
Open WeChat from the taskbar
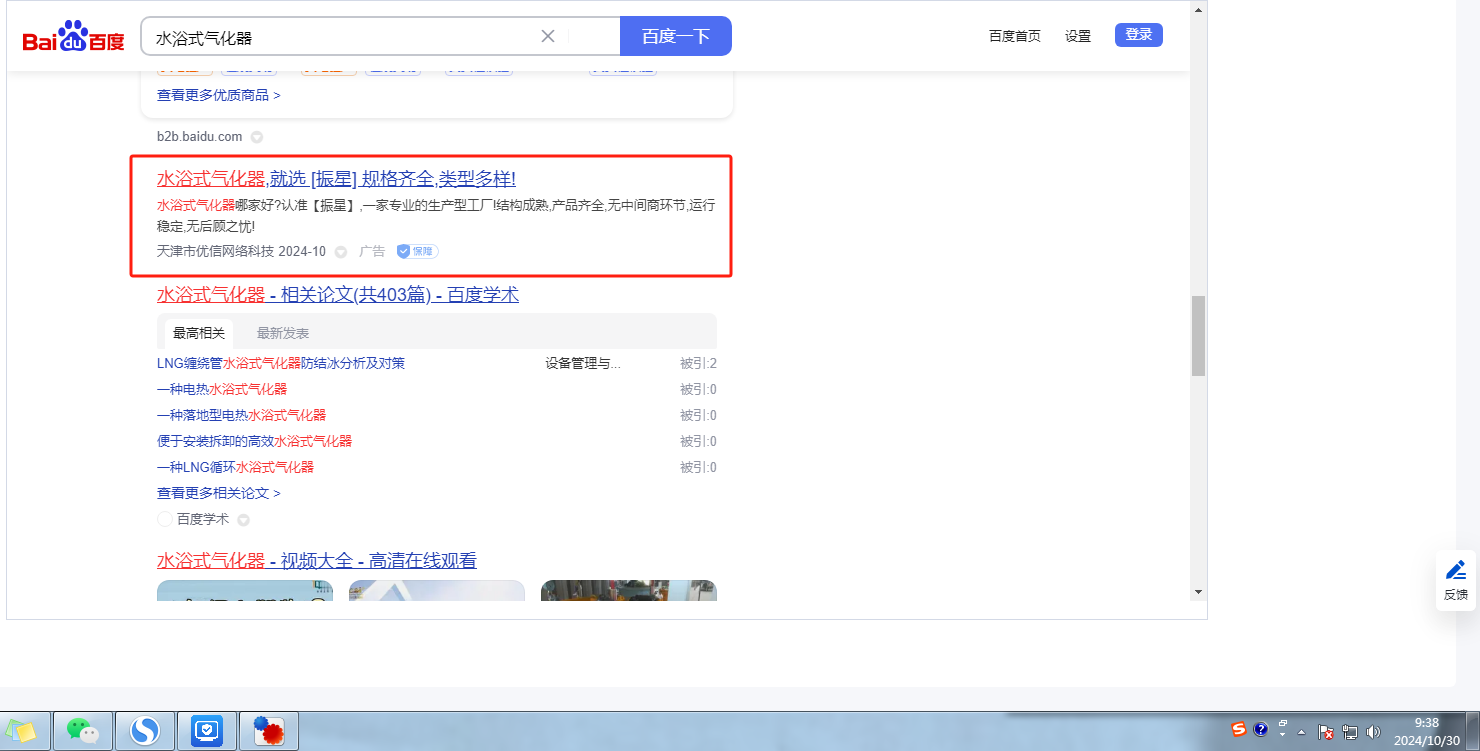tap(84, 732)
